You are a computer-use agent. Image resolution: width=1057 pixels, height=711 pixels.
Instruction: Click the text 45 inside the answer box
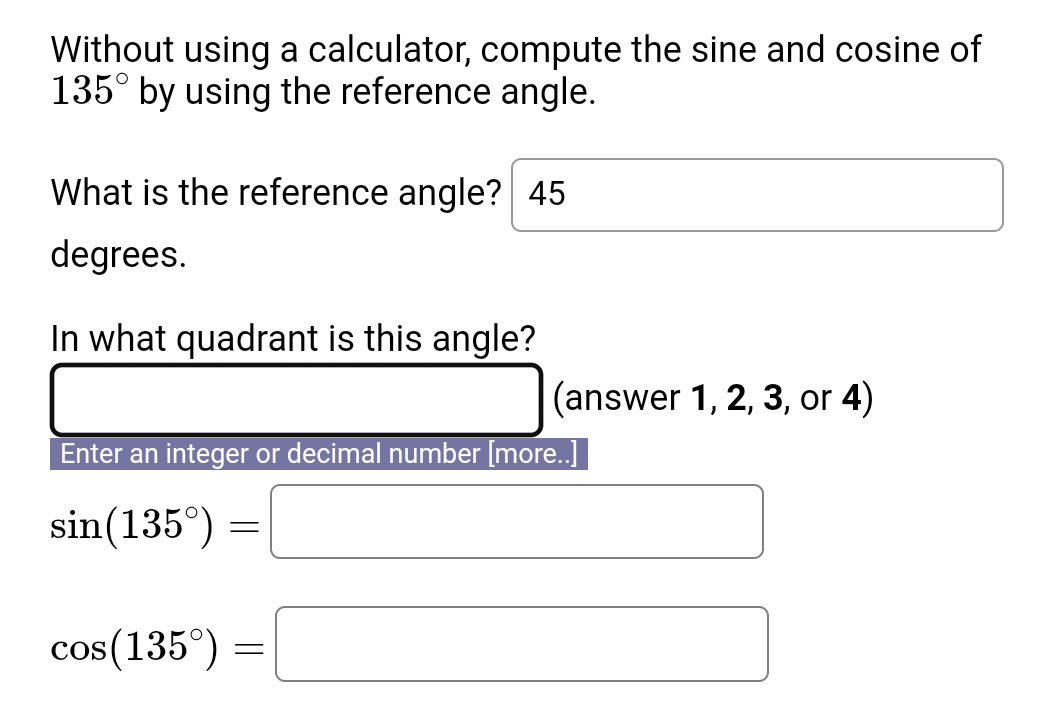click(545, 194)
